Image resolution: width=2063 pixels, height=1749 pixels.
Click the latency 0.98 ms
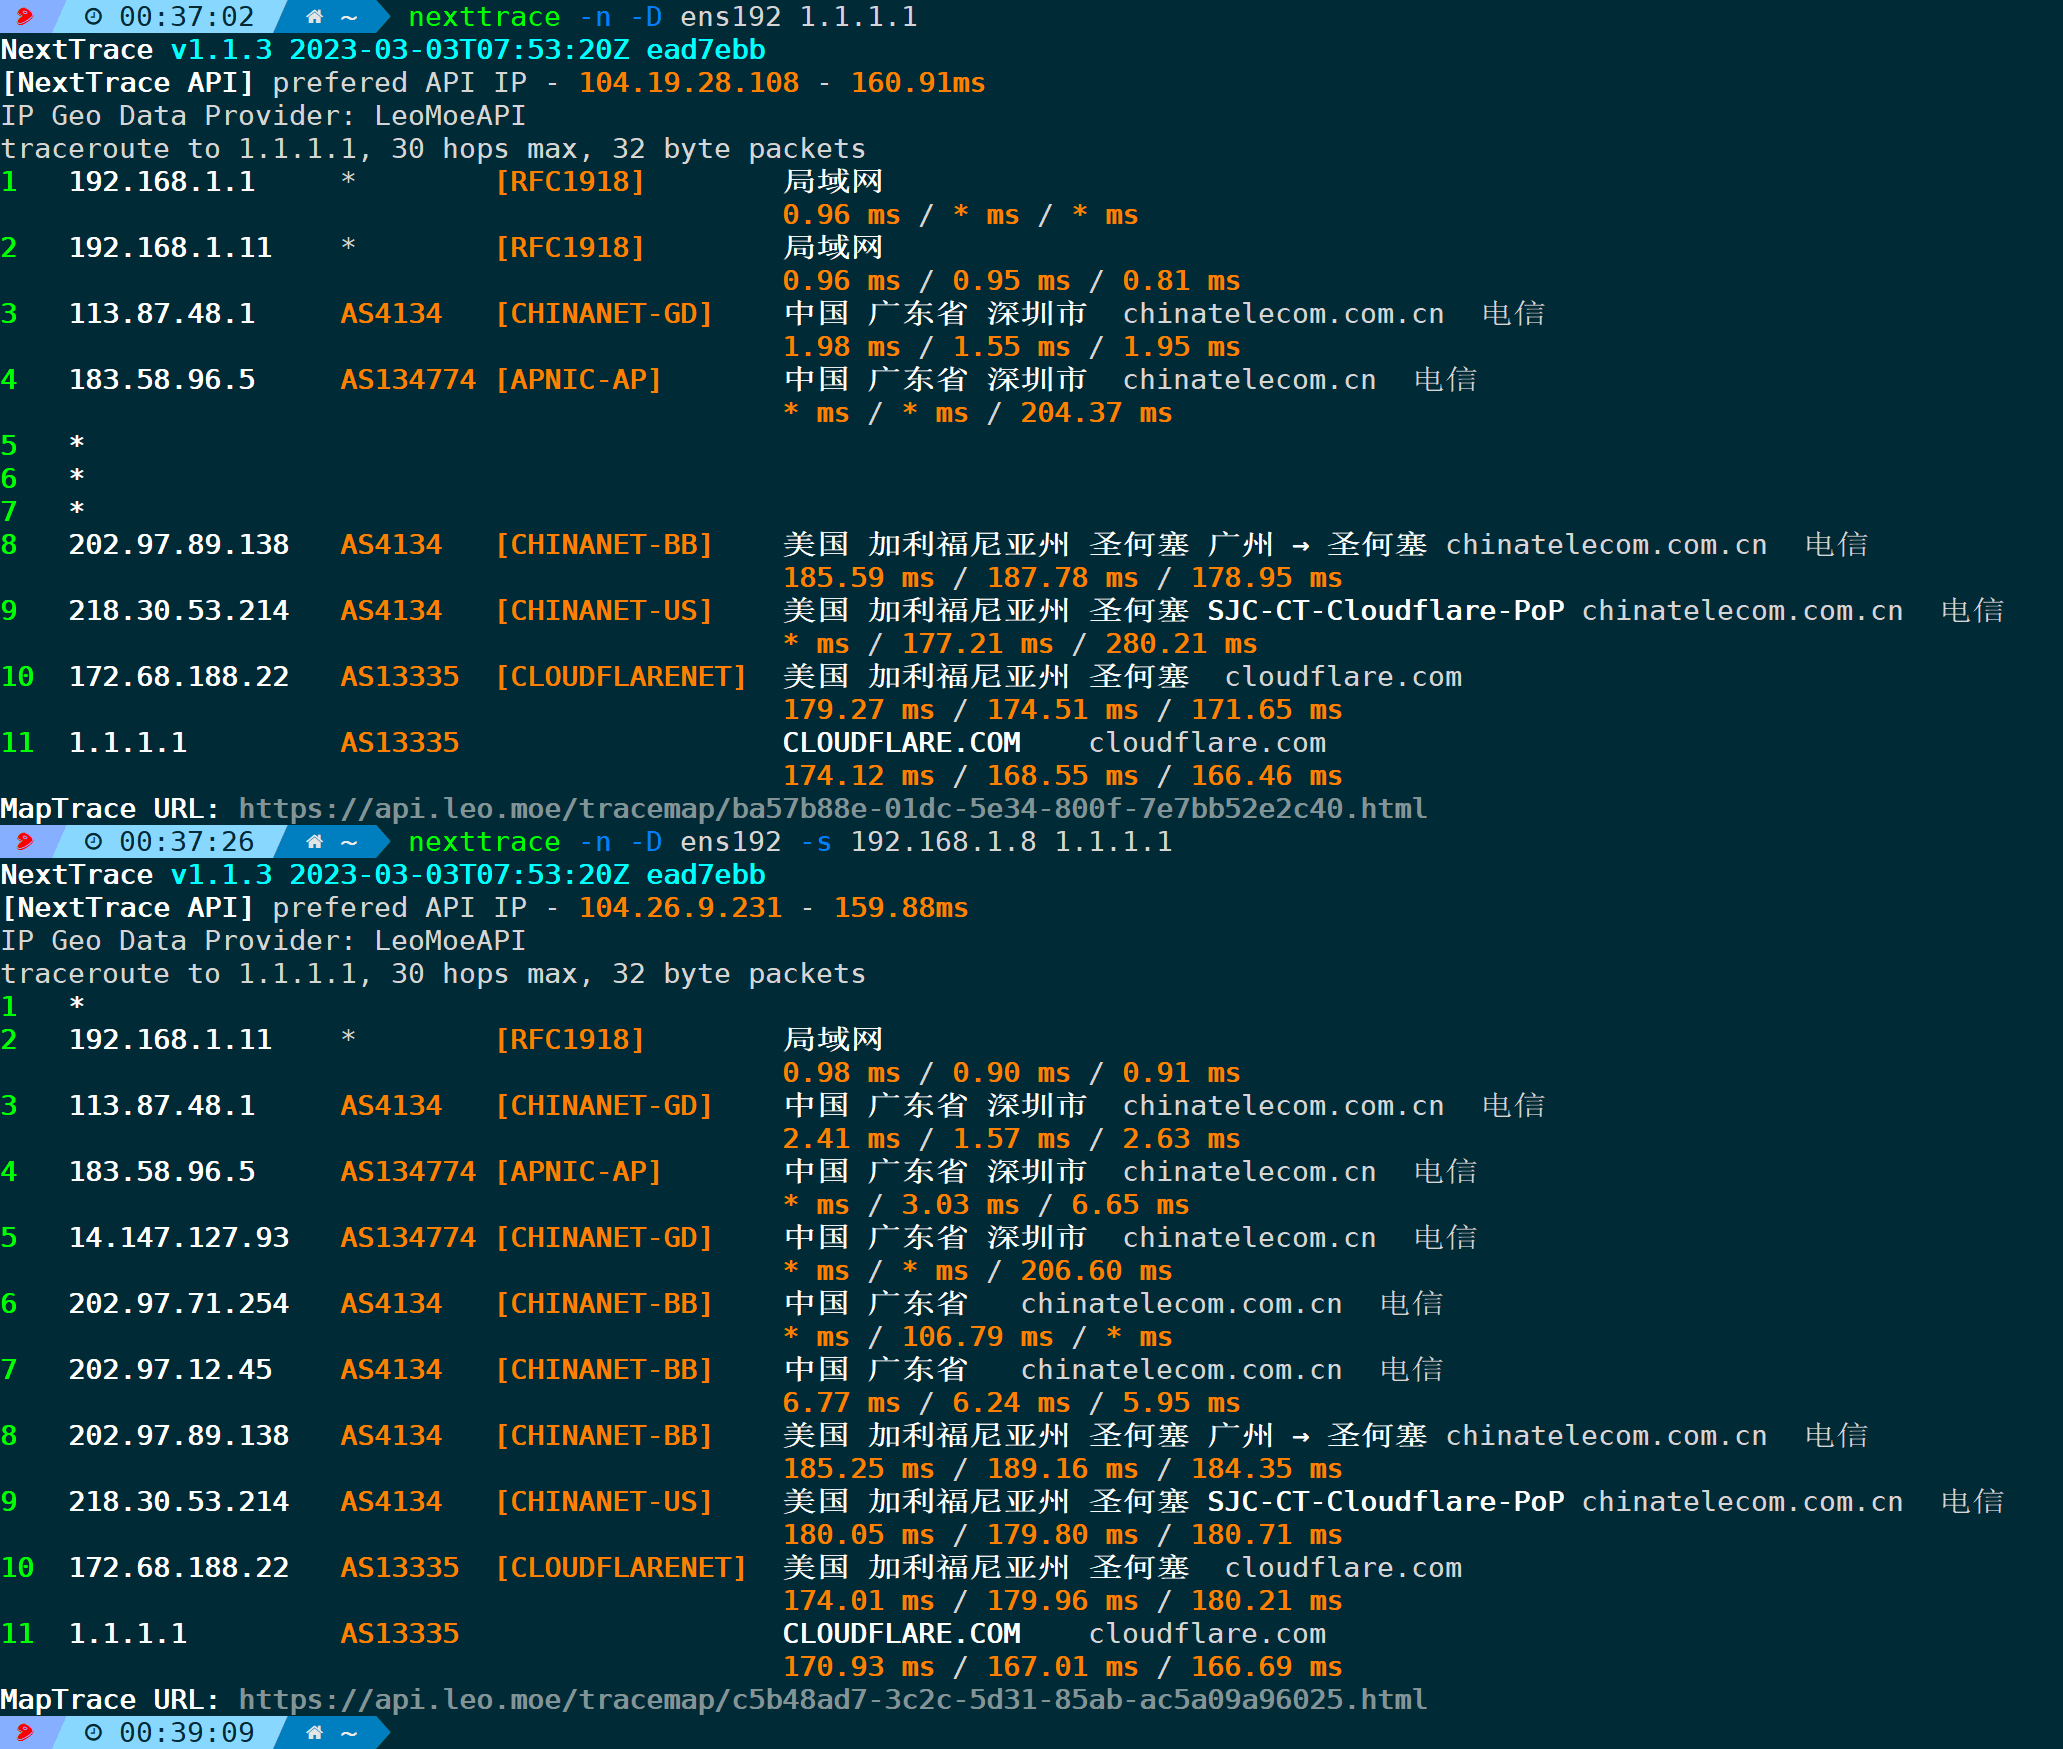tap(841, 1072)
